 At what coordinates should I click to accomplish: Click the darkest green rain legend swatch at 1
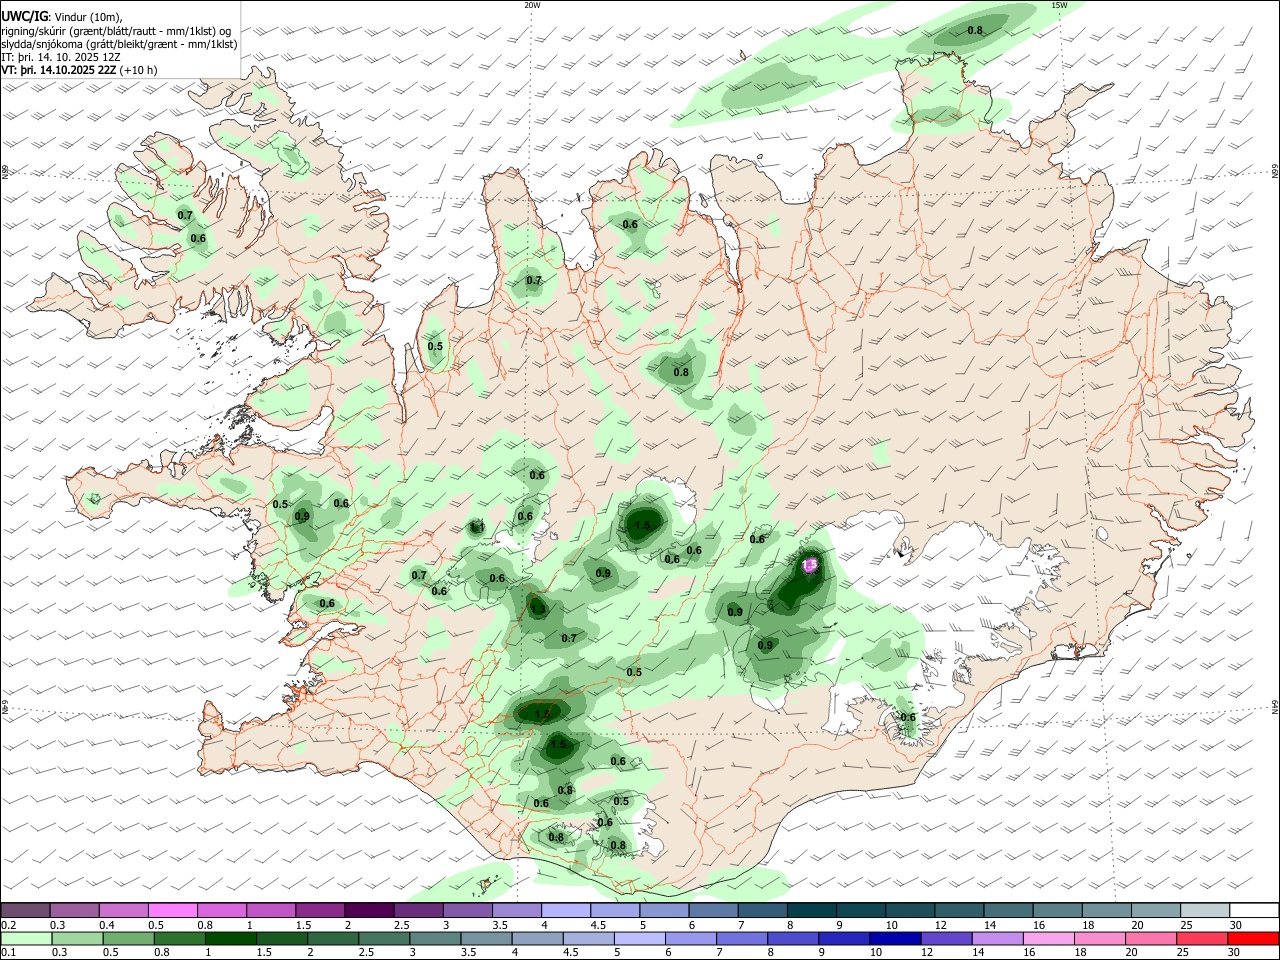pos(230,939)
